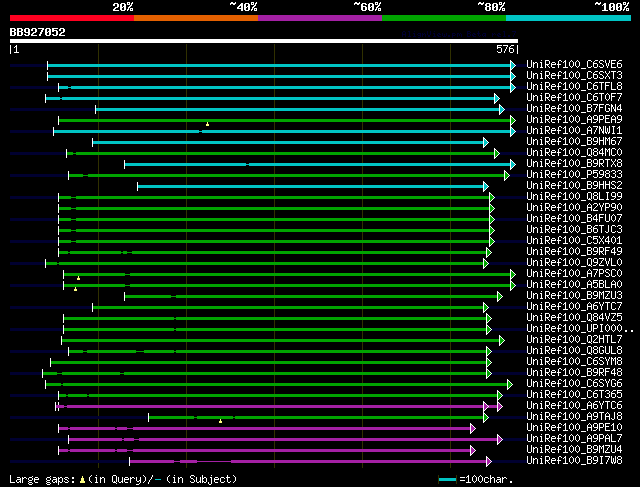The image size is (640, 487).
Task: Click the cyan 100char scale bar in legend
Action: click(447, 480)
